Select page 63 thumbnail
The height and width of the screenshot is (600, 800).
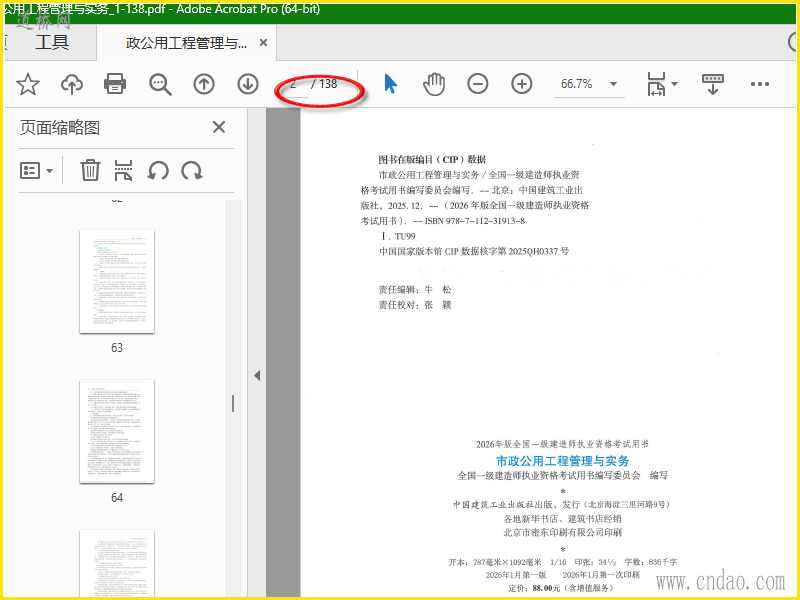(x=117, y=282)
